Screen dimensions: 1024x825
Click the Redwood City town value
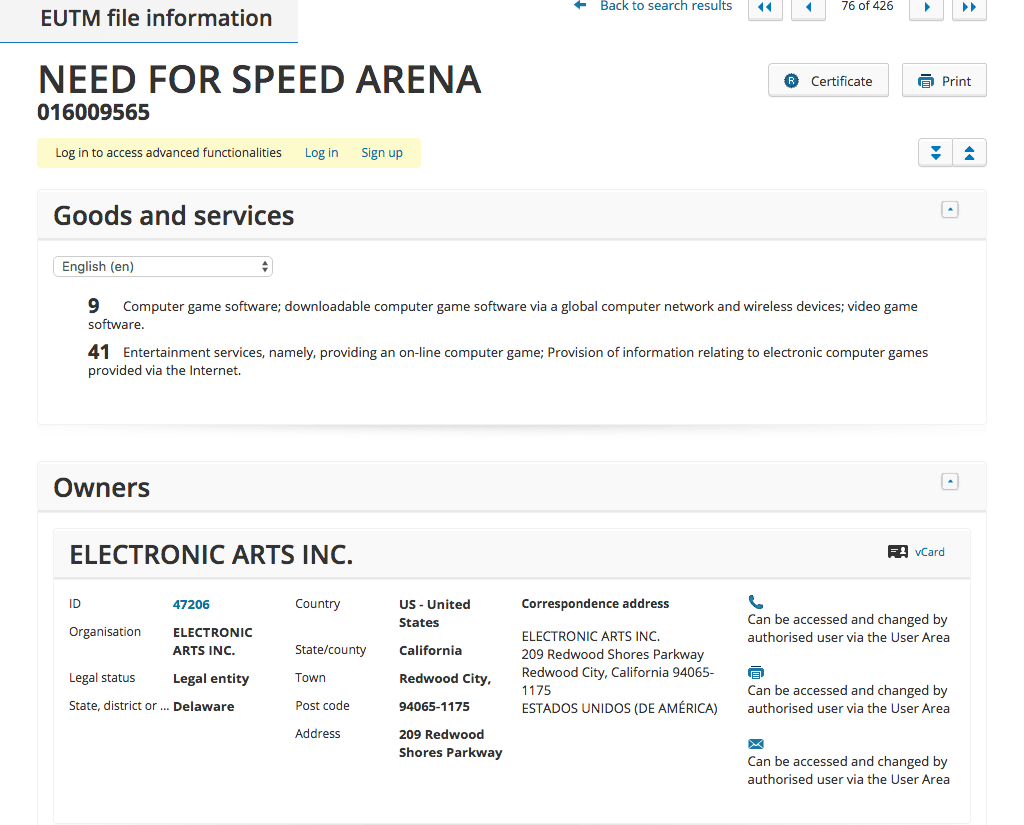click(x=445, y=679)
